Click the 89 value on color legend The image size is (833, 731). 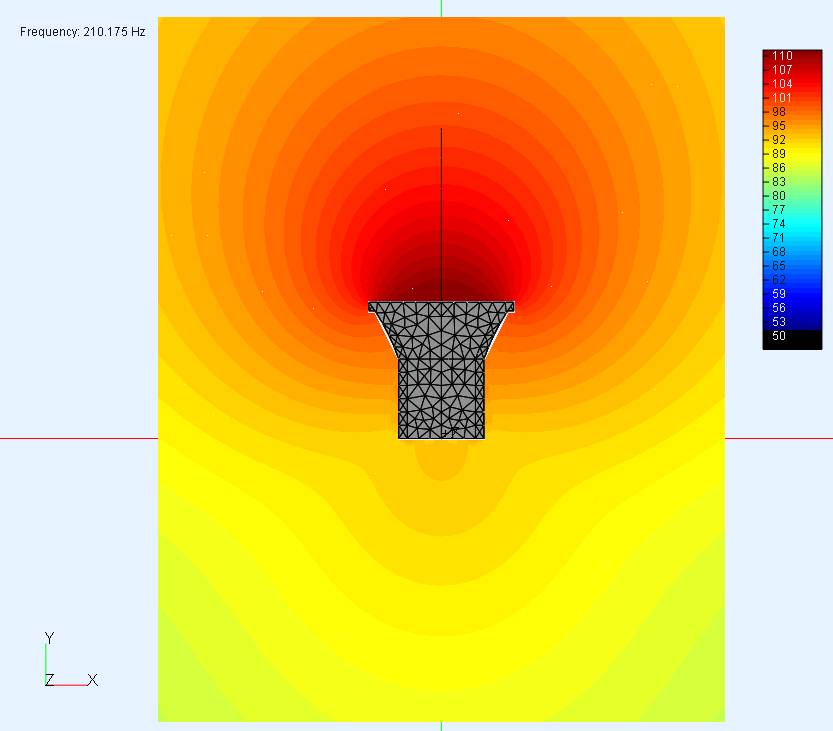779,154
